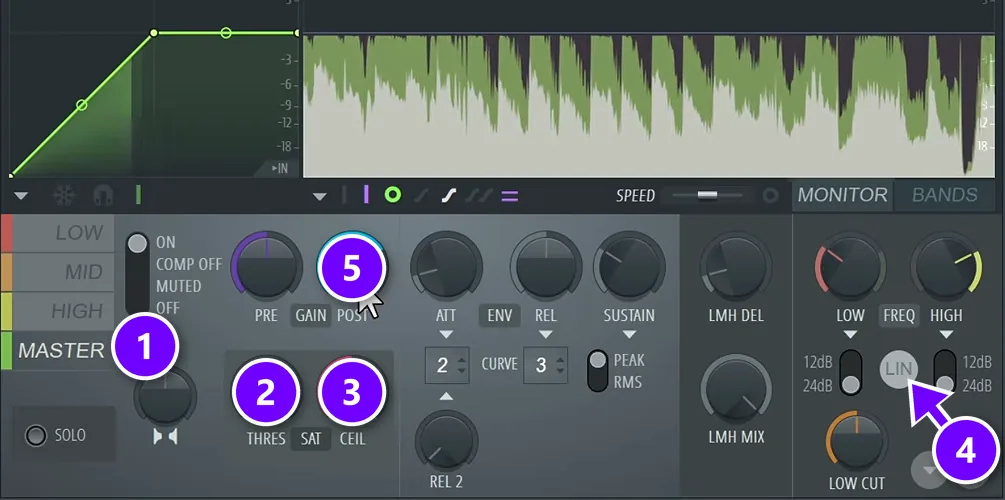1005x500 pixels.
Task: Open the dropdown arrow under LOW frequency
Action: [x=850, y=335]
